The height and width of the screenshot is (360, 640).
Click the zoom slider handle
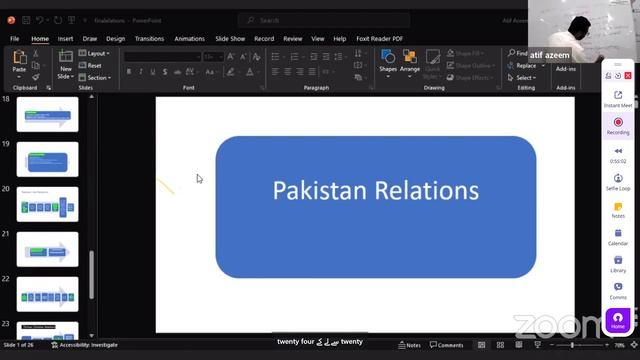[x=572, y=345]
